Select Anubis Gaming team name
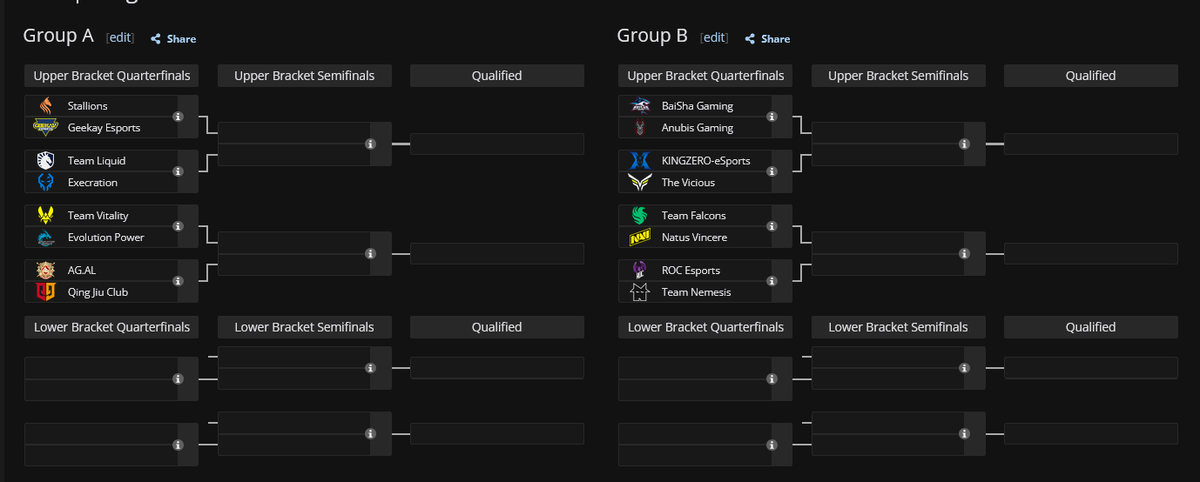This screenshot has width=1200, height=482. point(698,128)
